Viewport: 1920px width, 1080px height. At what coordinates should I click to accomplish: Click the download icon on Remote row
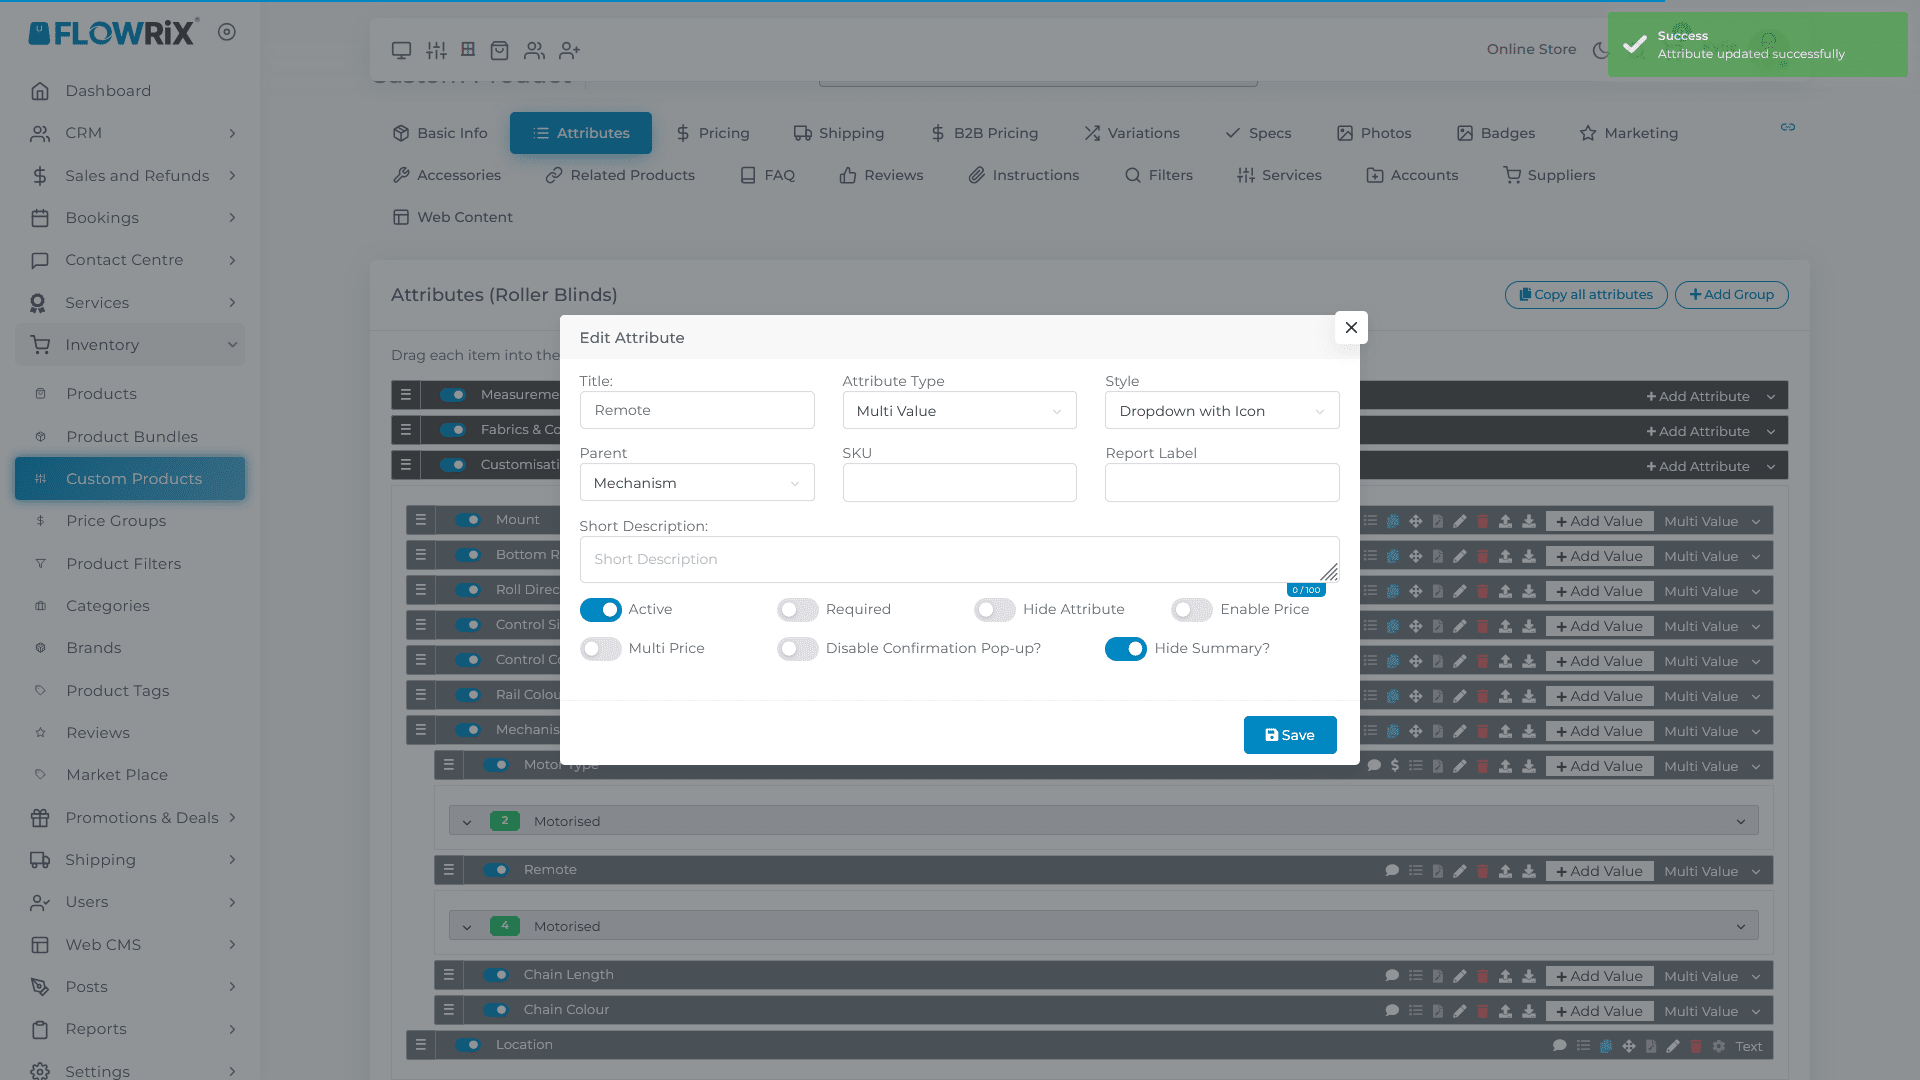point(1528,871)
